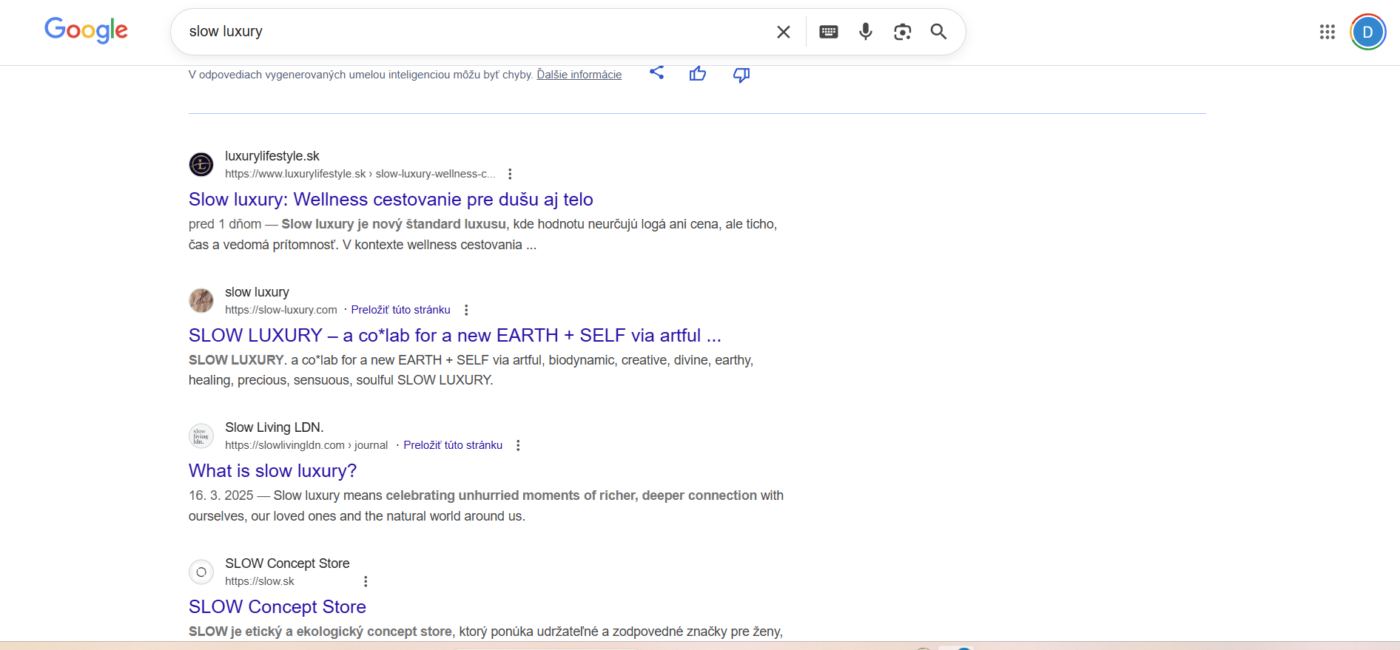Viewport: 1400px width, 650px height.
Task: Clear the search query with the X icon
Action: click(783, 31)
